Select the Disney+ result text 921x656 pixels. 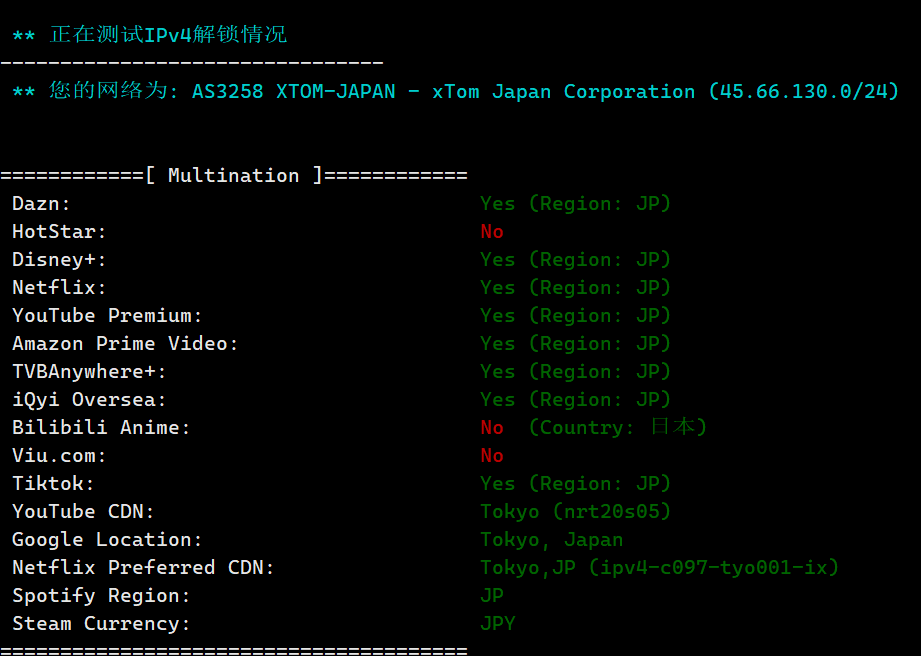pos(576,260)
